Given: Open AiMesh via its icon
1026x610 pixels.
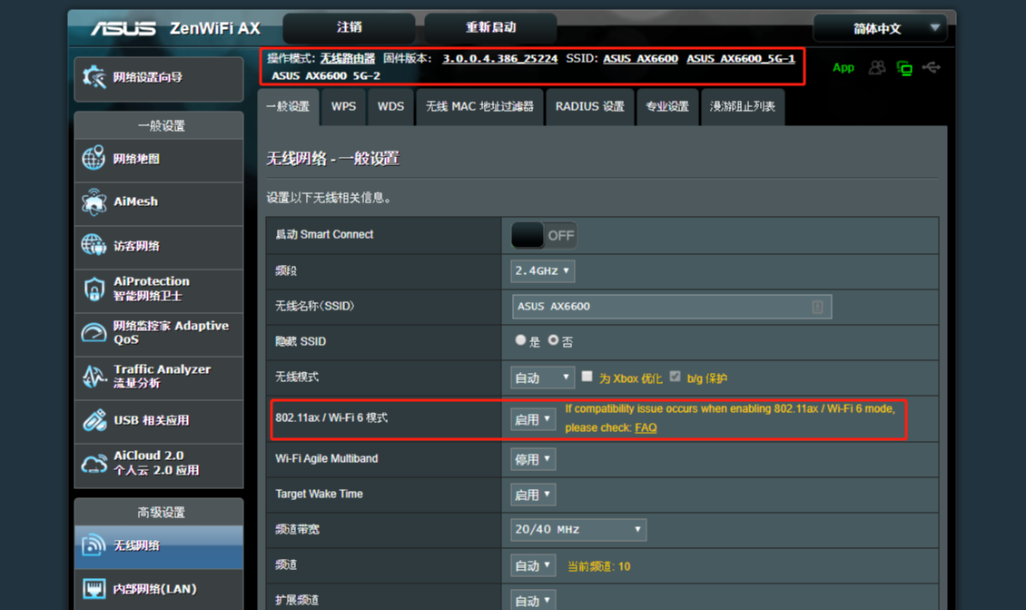Looking at the screenshot, I should (94, 202).
